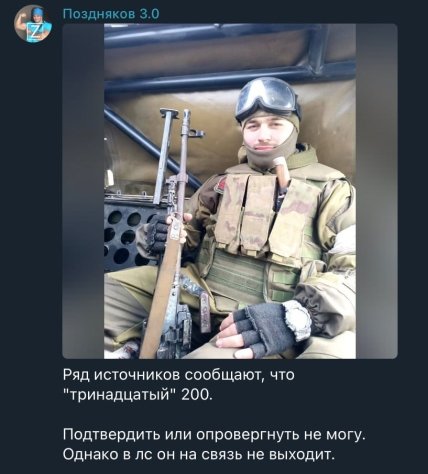Open the Поздняков 3.0 channel avatar
The height and width of the screenshot is (474, 428).
(33, 23)
